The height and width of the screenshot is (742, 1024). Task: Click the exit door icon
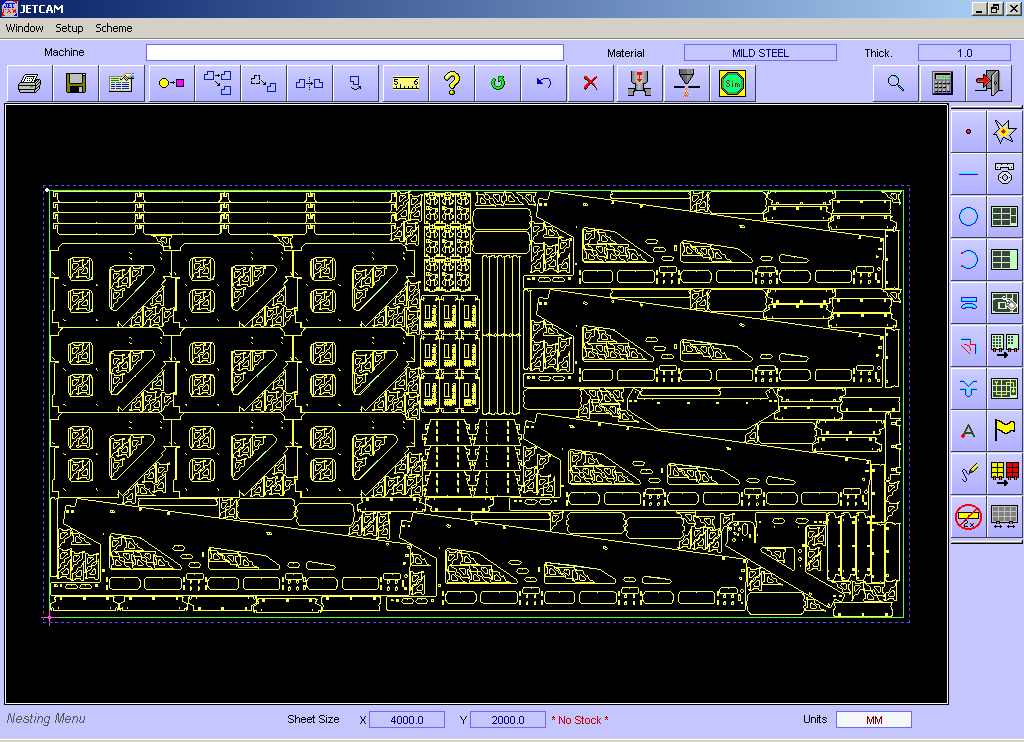click(x=988, y=84)
